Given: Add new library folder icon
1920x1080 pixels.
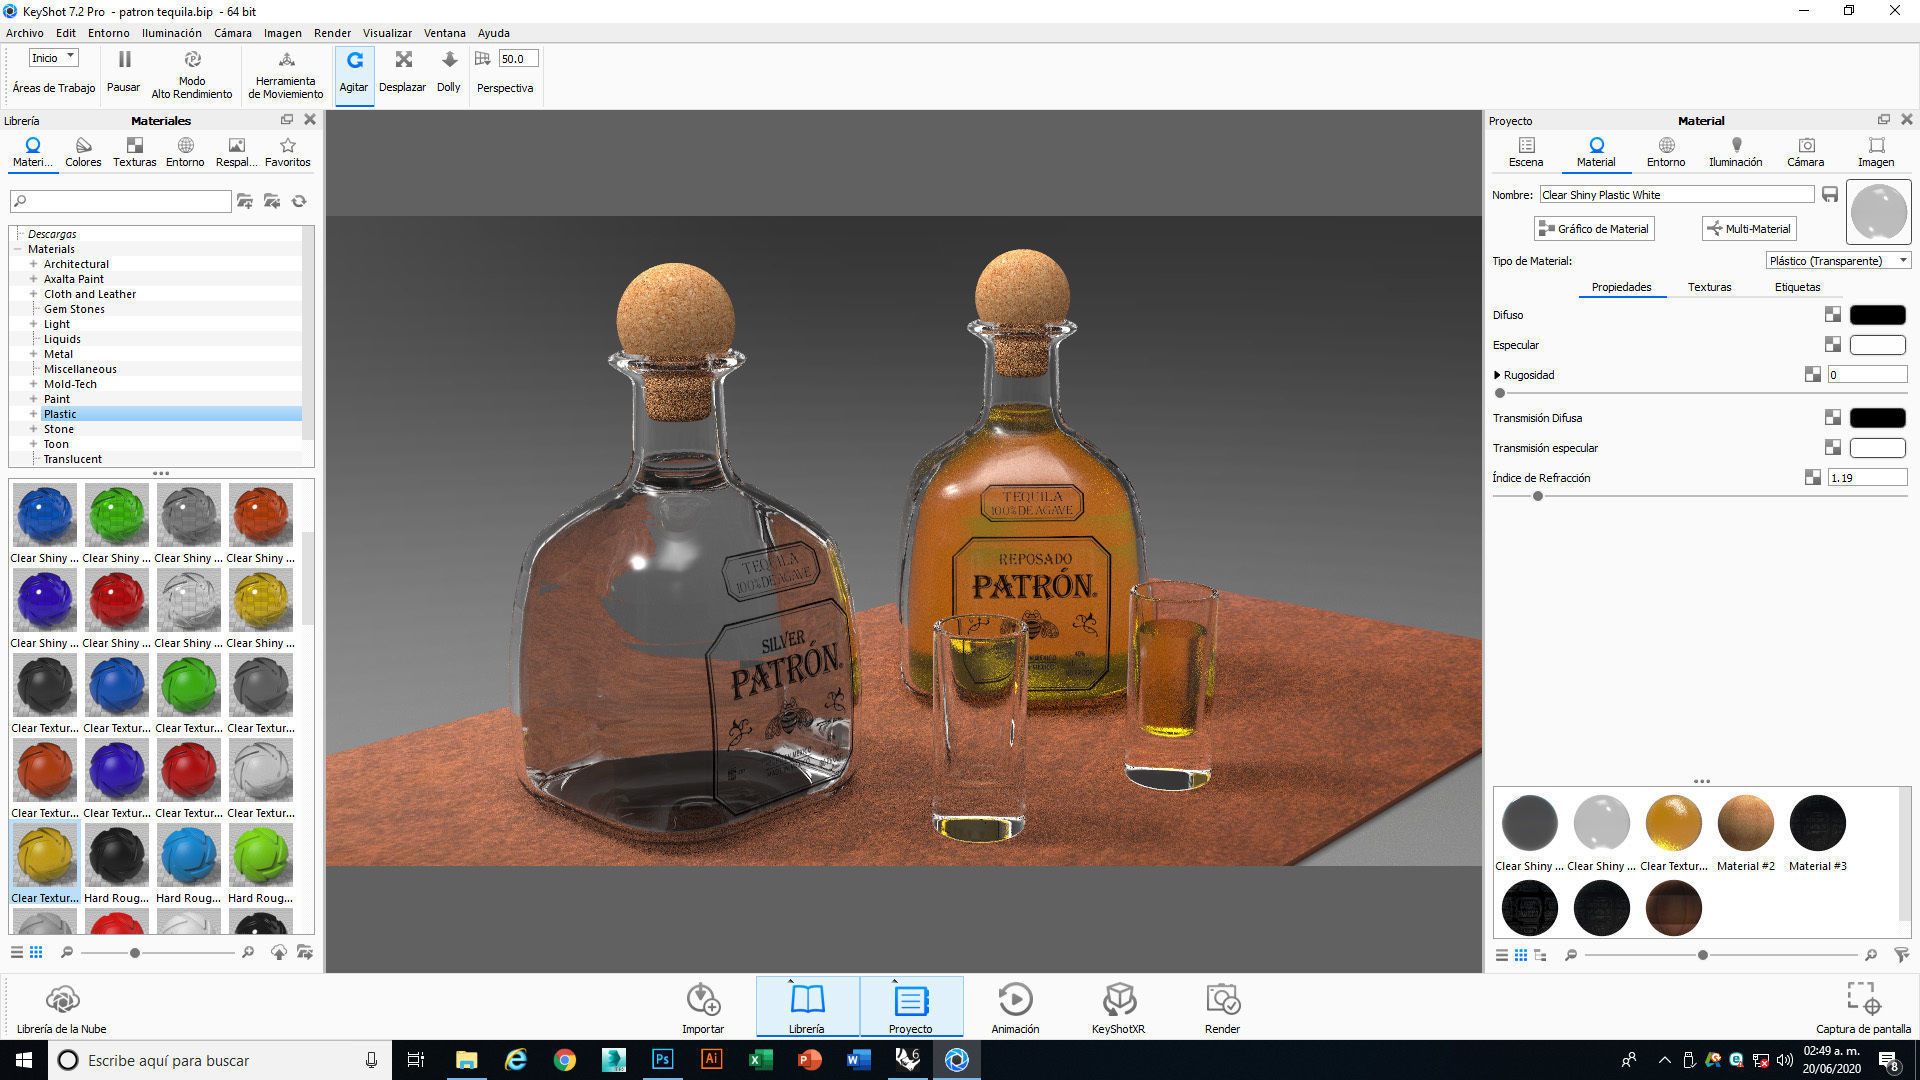Looking at the screenshot, I should (245, 201).
